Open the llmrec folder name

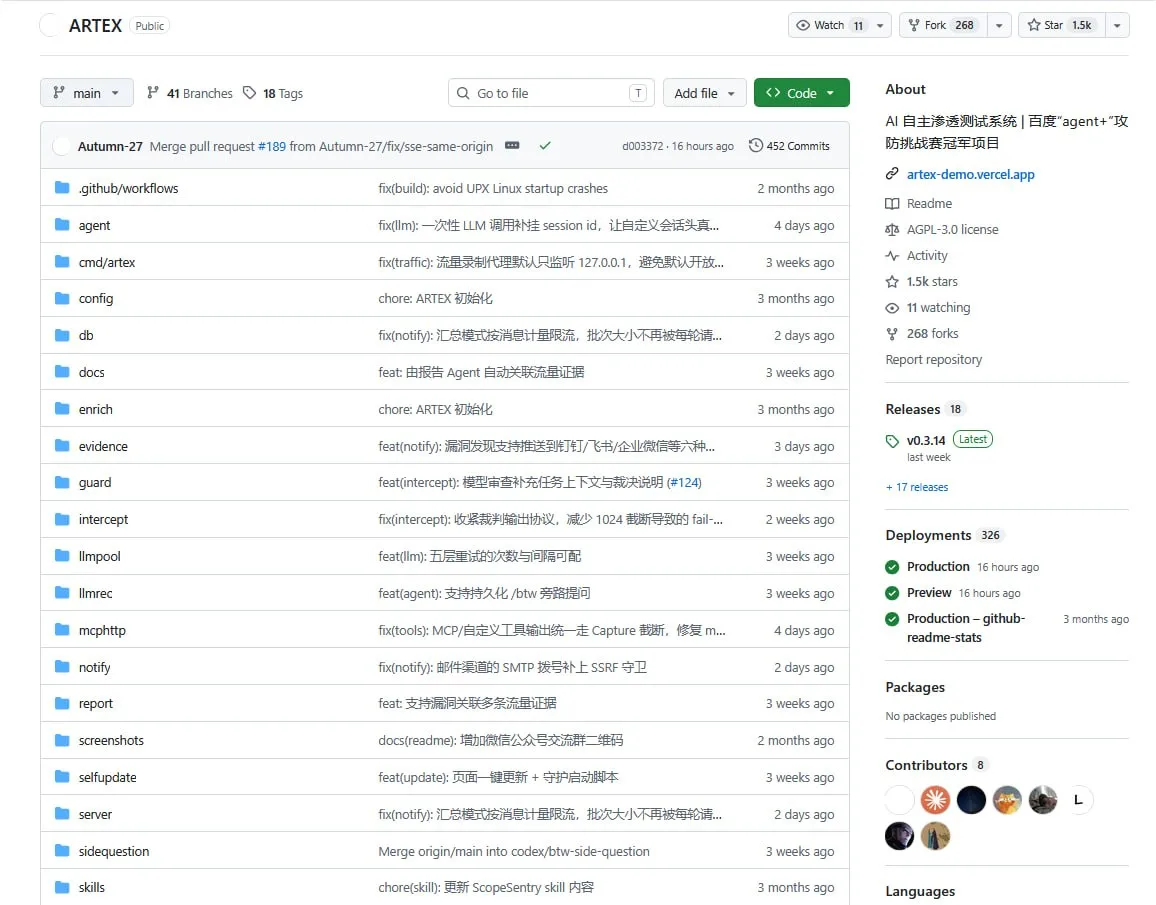point(96,593)
